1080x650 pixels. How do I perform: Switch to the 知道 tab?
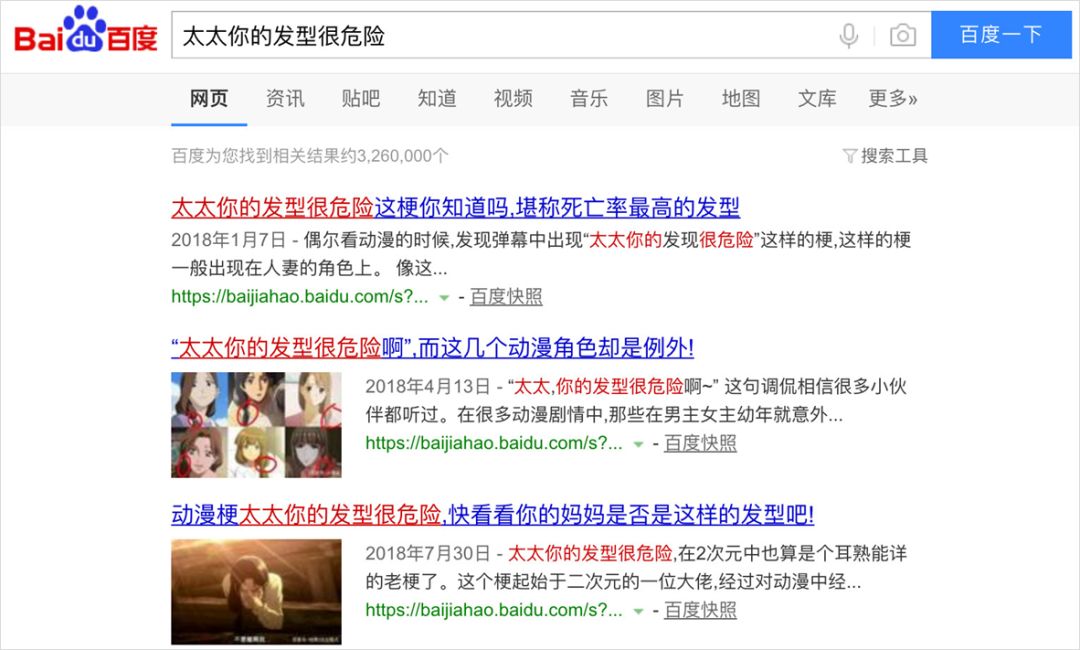pyautogui.click(x=437, y=98)
